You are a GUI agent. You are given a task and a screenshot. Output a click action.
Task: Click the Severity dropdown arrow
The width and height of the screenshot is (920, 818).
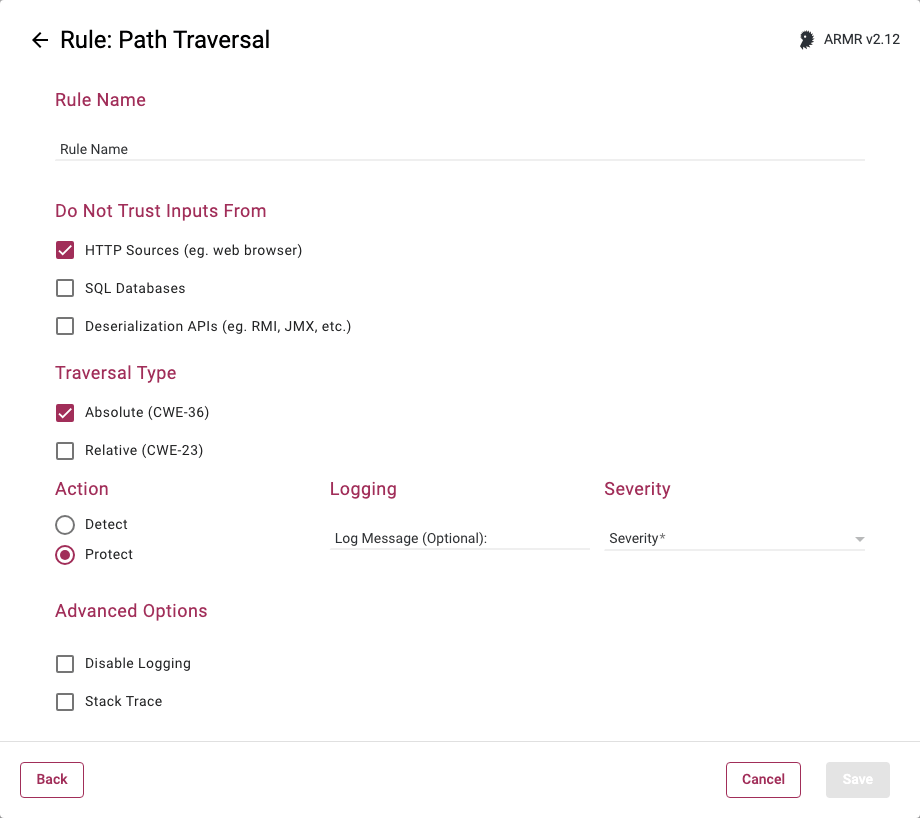coord(859,539)
